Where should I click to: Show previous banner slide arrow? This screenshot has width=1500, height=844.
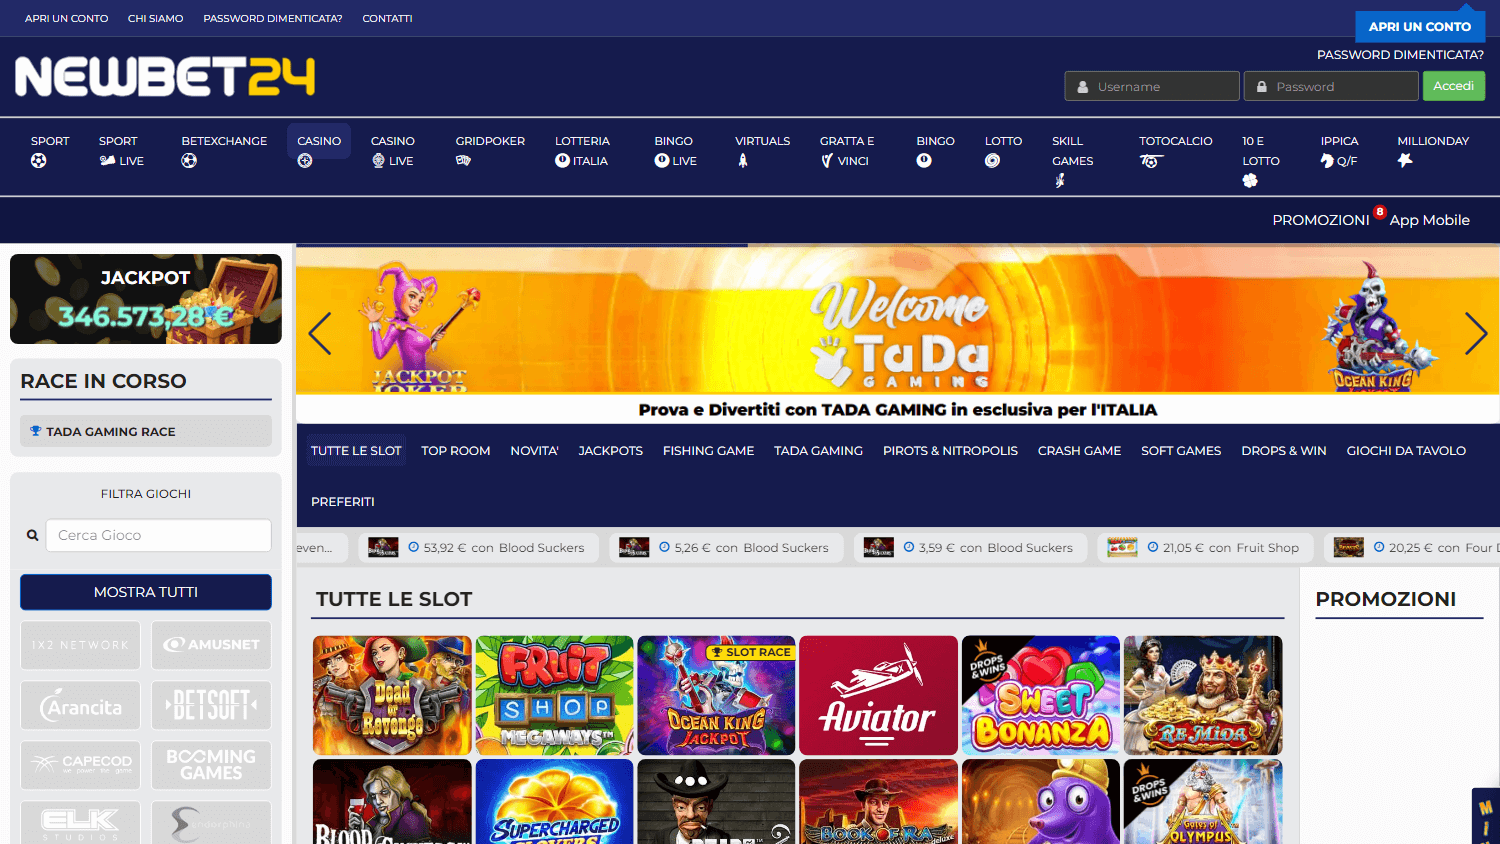click(x=320, y=334)
